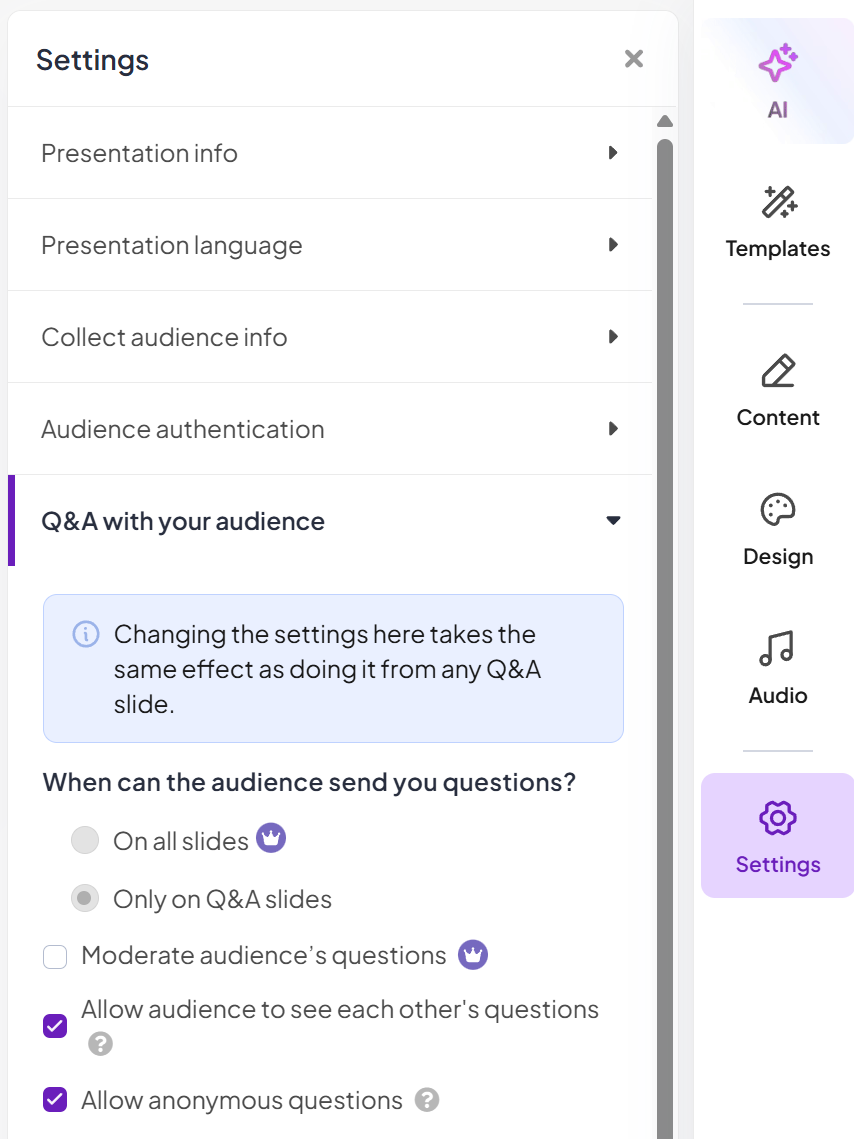
Task: Expand the Presentation language section
Action: click(330, 245)
